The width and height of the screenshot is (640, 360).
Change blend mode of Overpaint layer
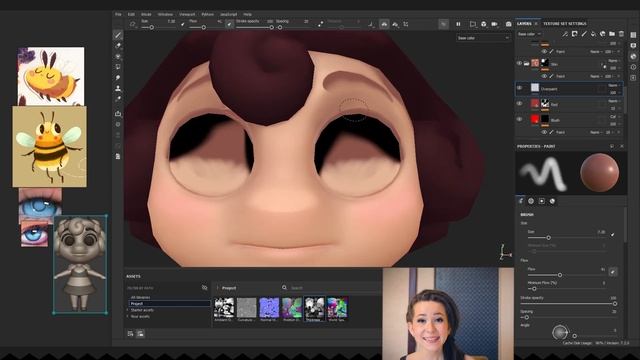pyautogui.click(x=613, y=85)
